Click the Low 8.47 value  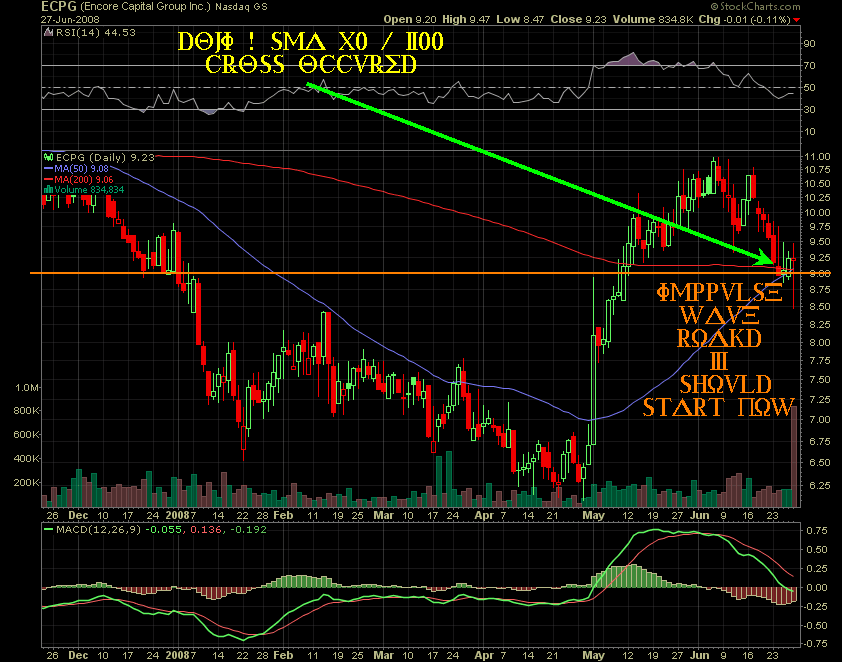(520, 19)
